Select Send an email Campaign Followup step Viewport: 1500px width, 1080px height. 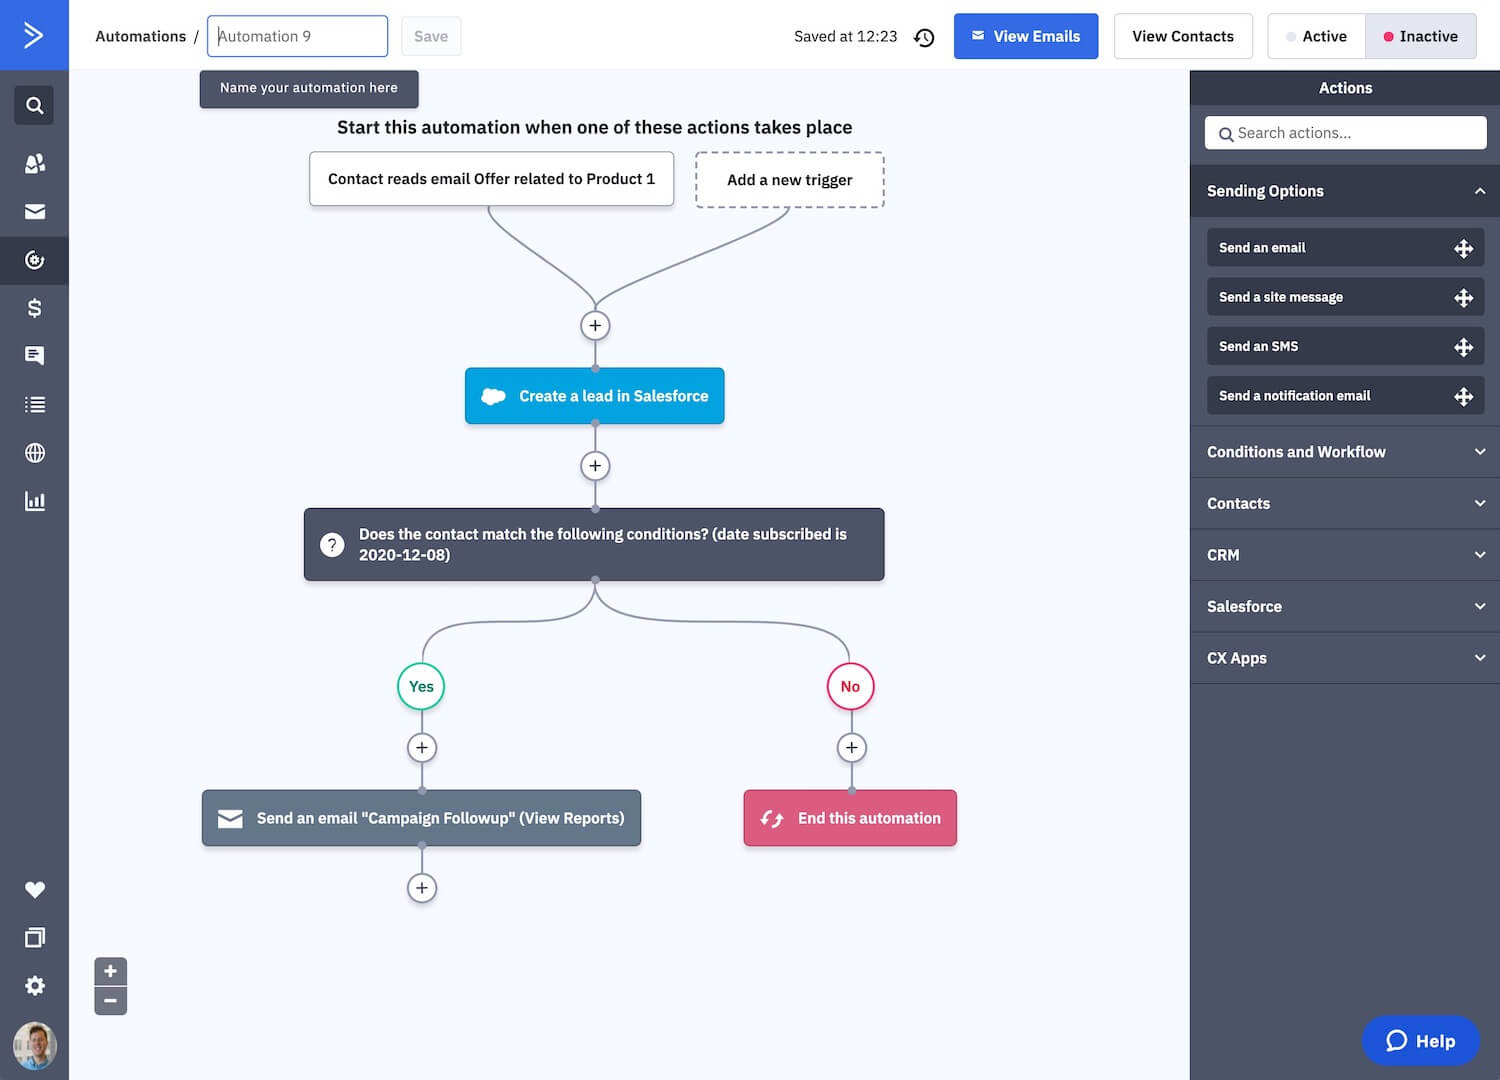click(x=421, y=818)
